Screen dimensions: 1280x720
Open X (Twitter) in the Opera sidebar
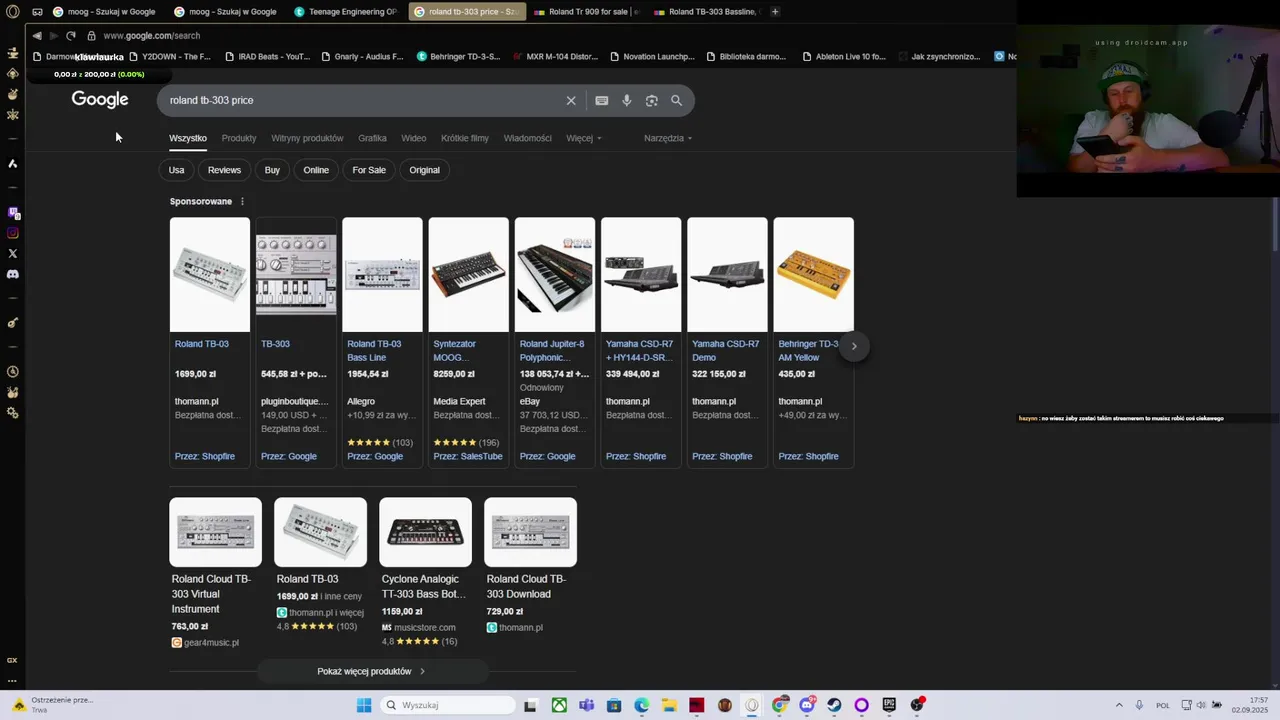(x=12, y=254)
